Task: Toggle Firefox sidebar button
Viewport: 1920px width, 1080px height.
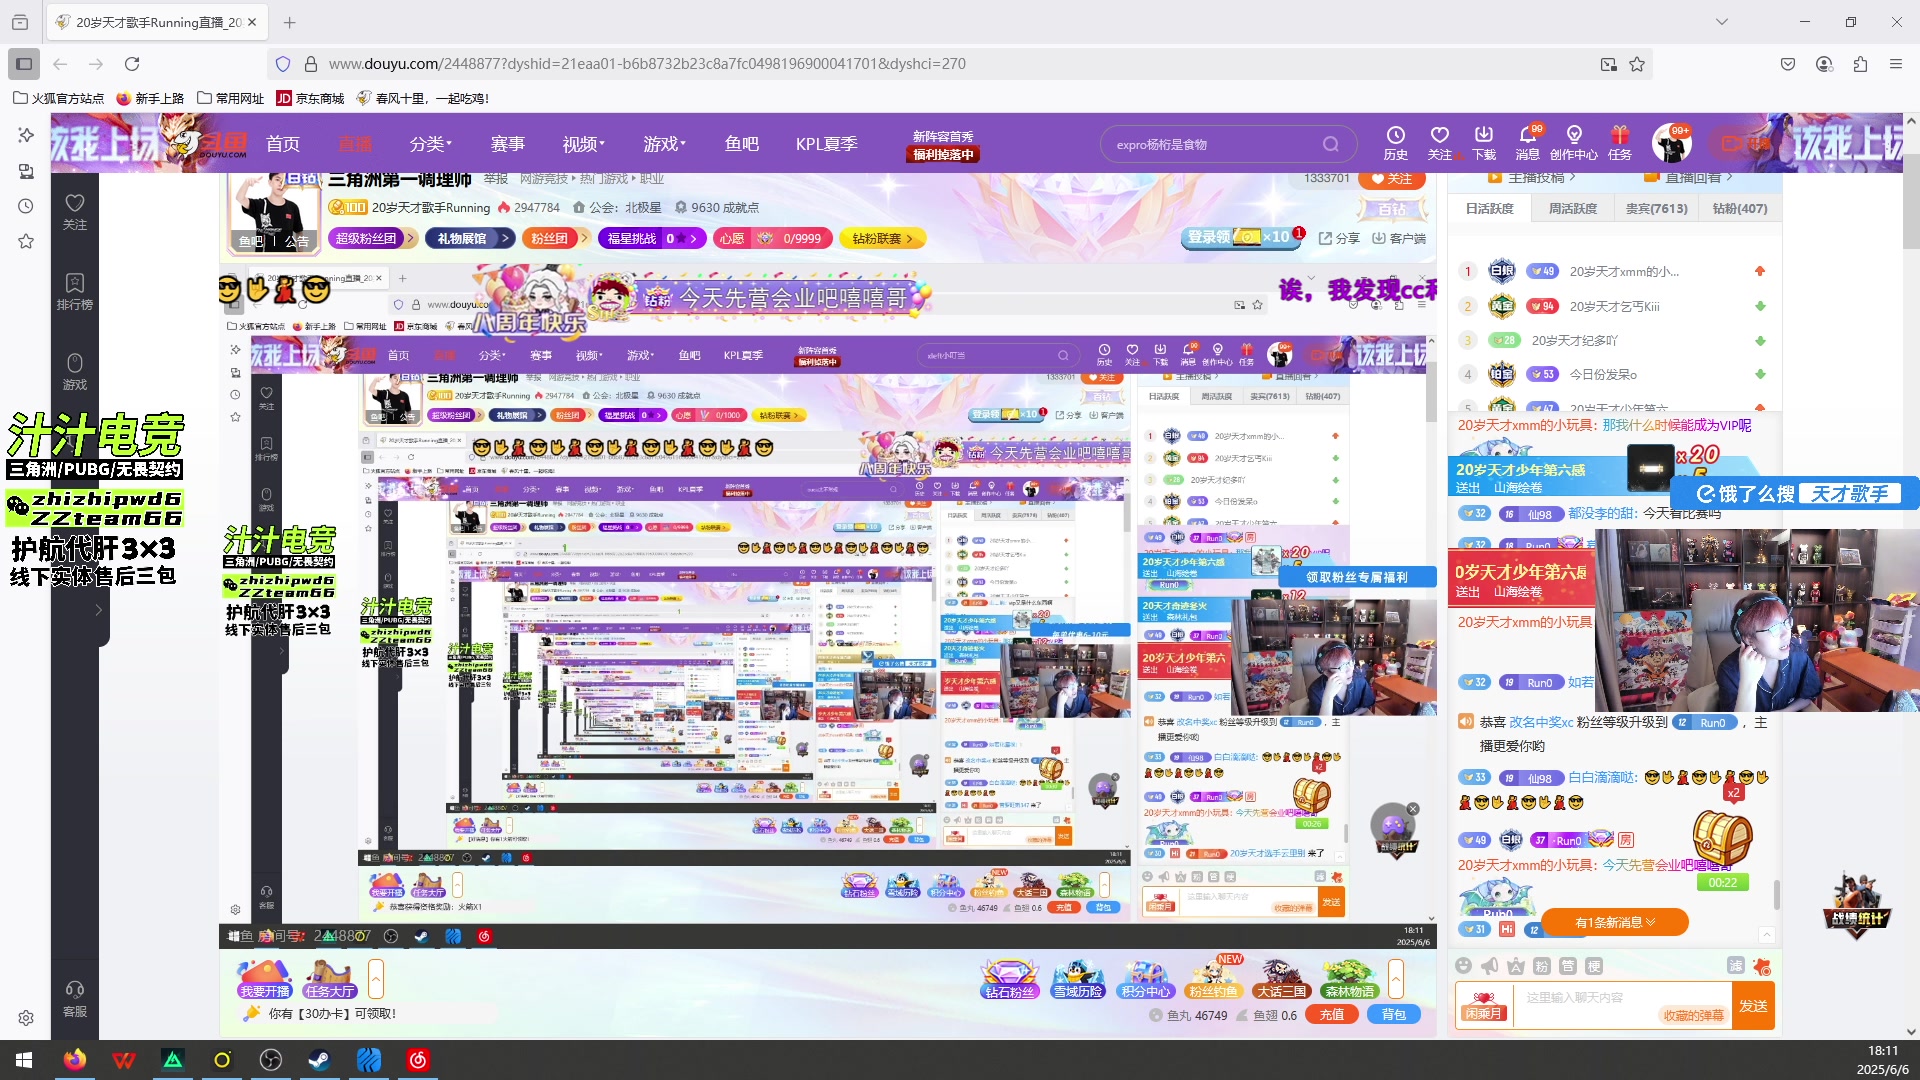Action: tap(24, 64)
